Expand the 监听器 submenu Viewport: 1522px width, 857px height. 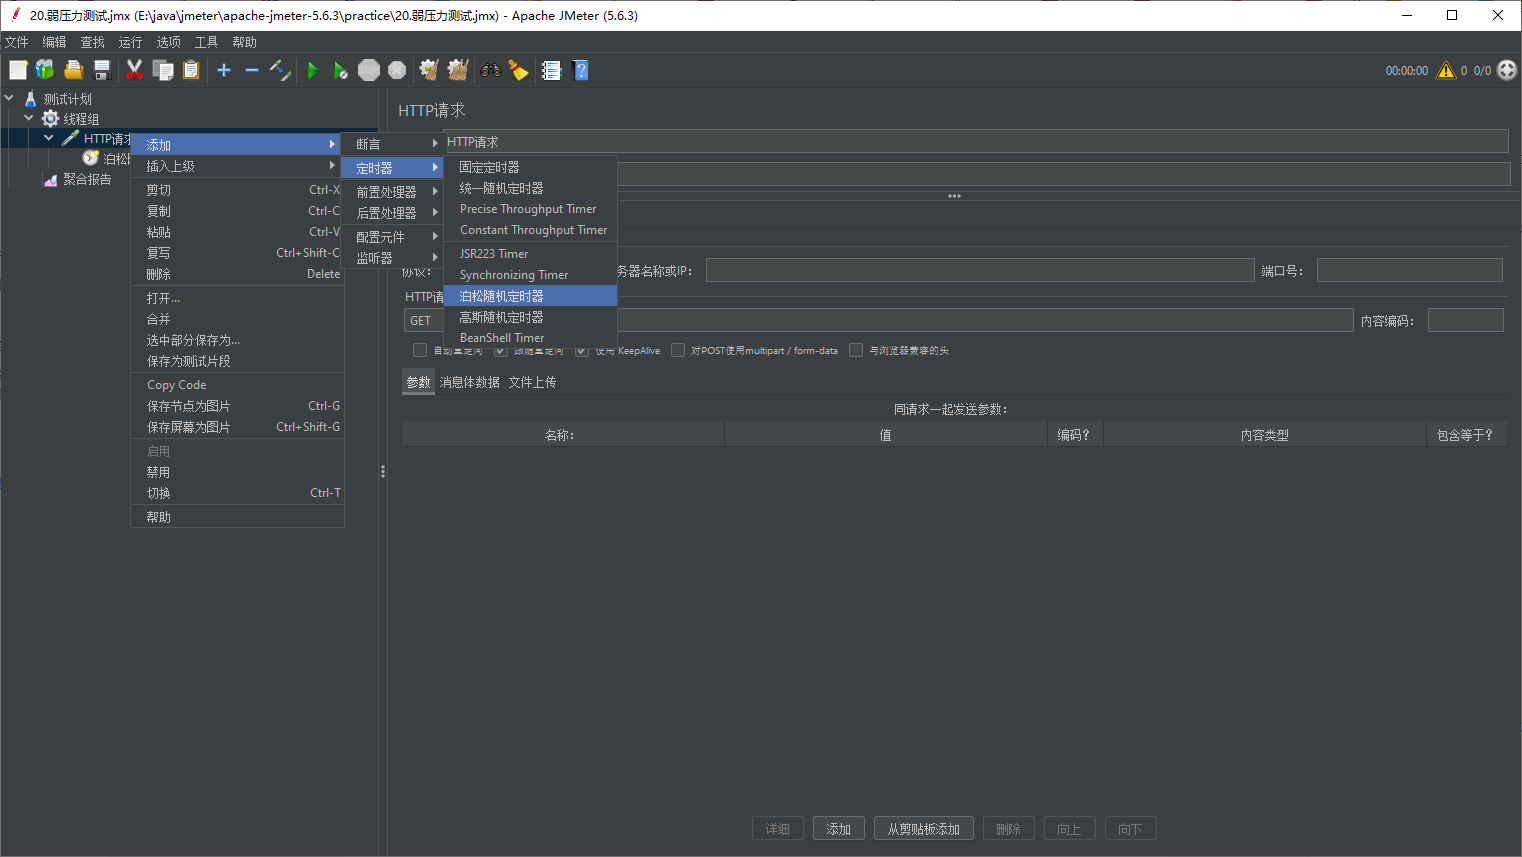pos(393,257)
